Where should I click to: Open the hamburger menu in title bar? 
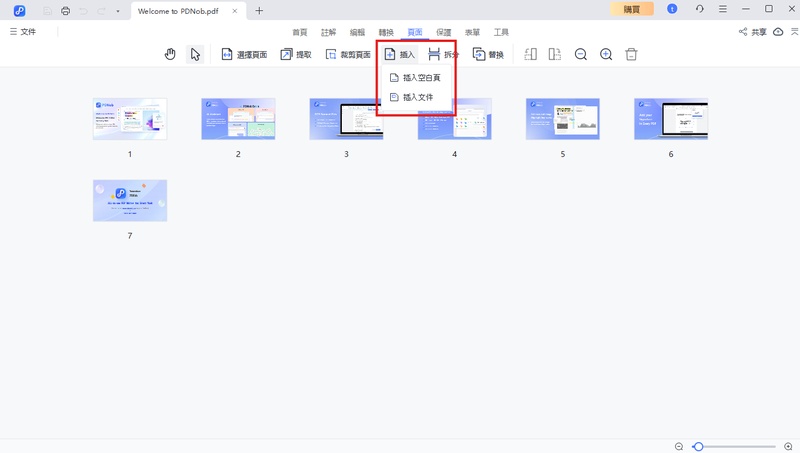722,9
